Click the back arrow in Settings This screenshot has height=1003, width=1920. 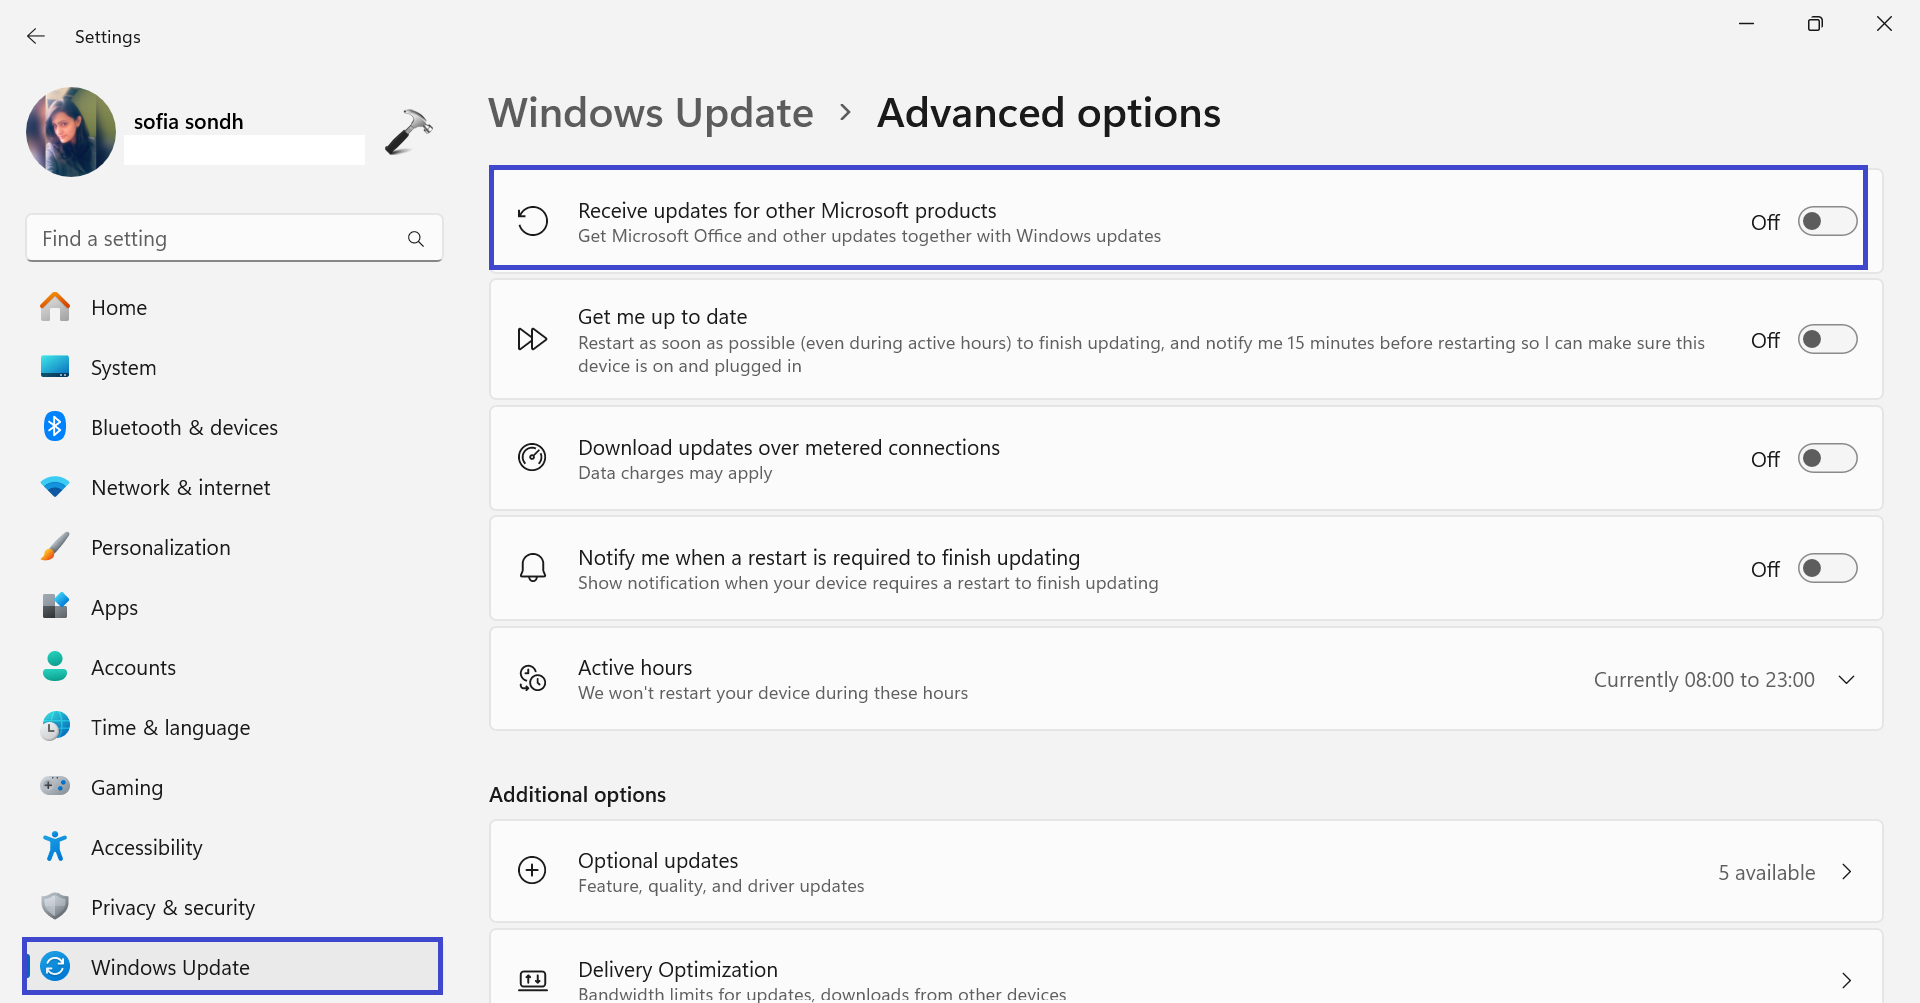click(x=36, y=37)
